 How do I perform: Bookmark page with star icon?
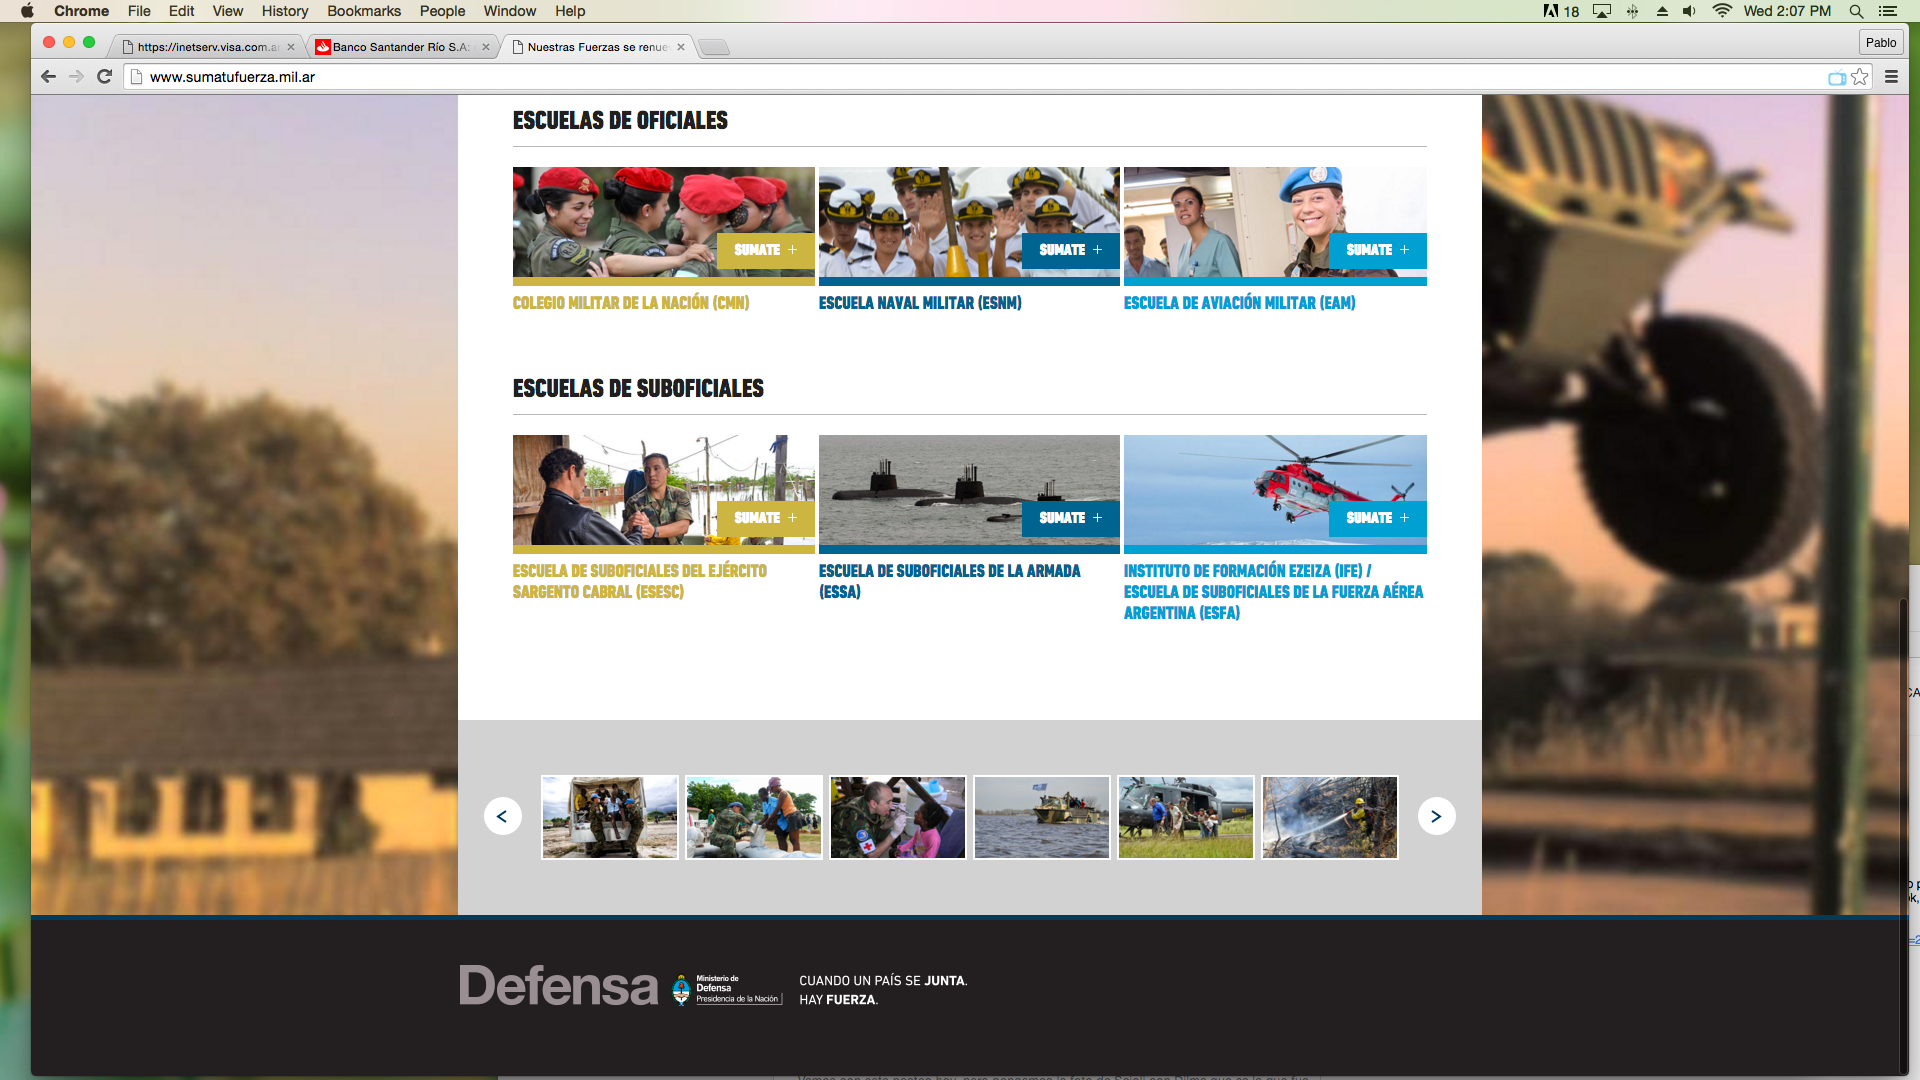coord(1860,77)
